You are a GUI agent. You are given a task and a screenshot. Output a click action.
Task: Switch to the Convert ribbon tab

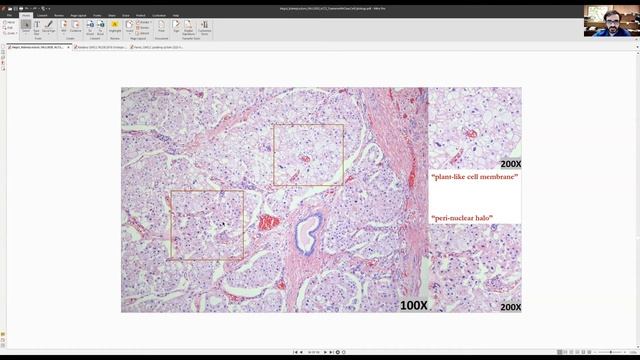42,16
